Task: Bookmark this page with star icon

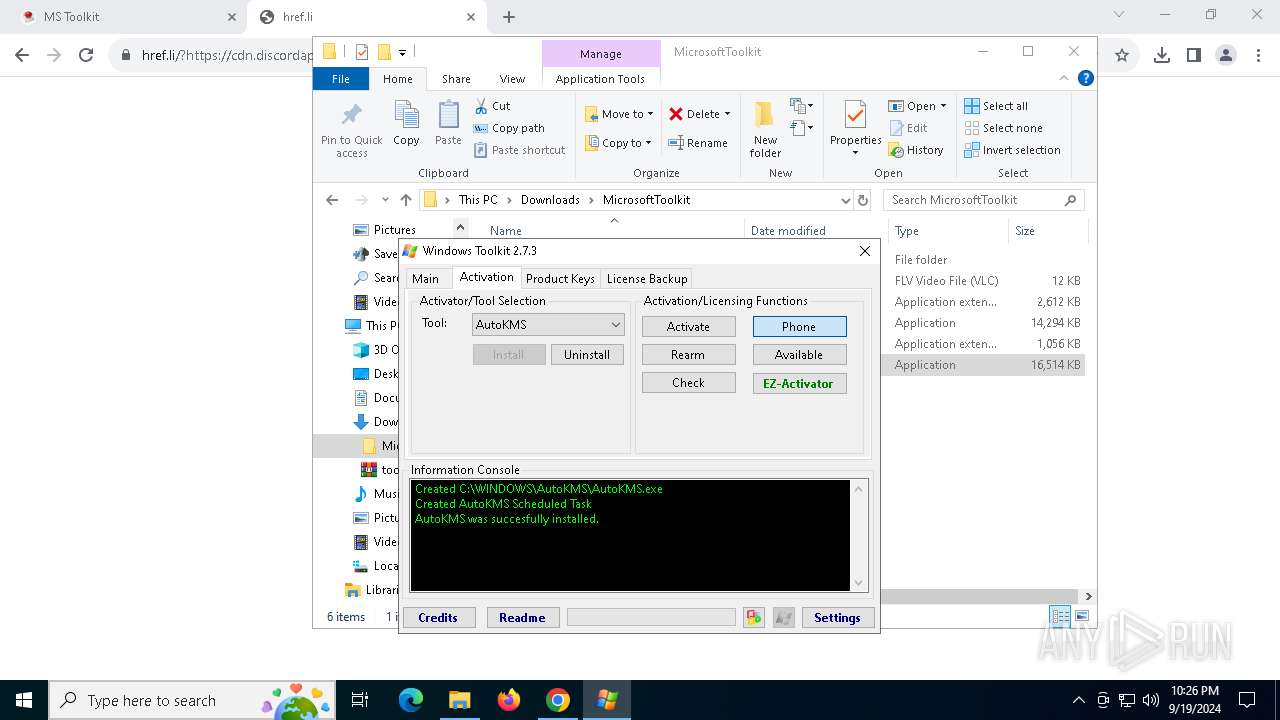Action: coord(1122,56)
